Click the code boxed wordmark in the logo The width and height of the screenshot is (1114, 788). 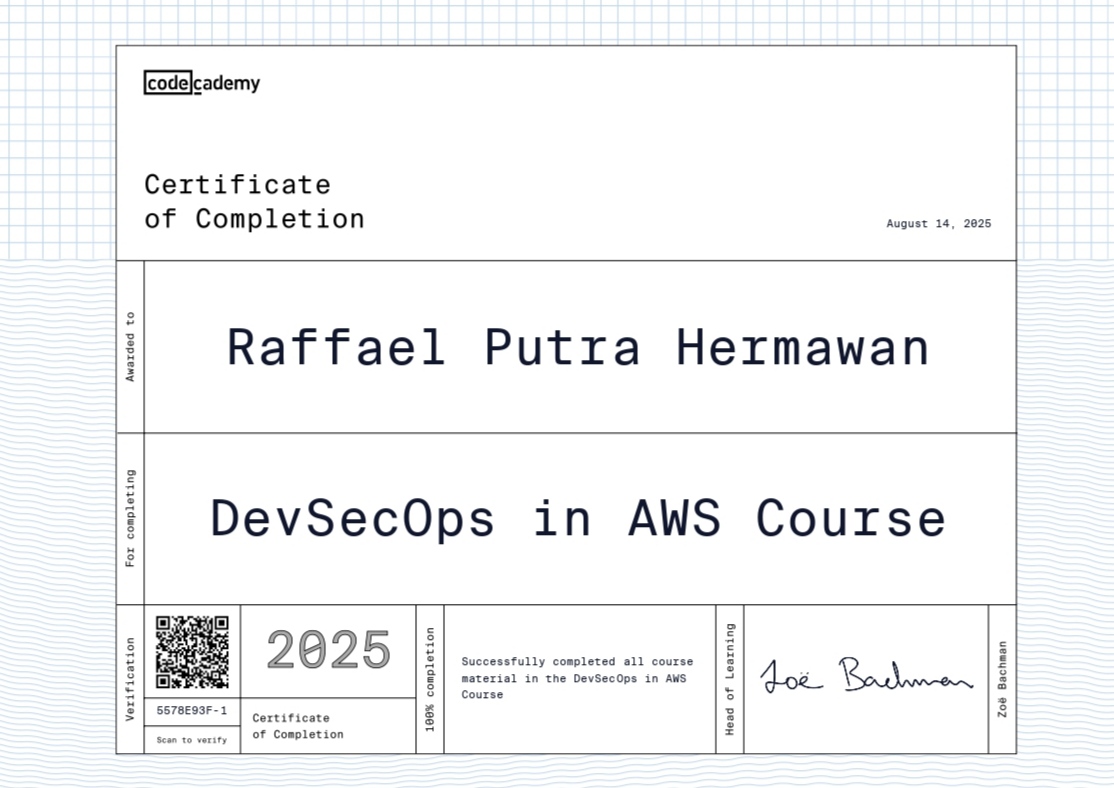click(167, 83)
